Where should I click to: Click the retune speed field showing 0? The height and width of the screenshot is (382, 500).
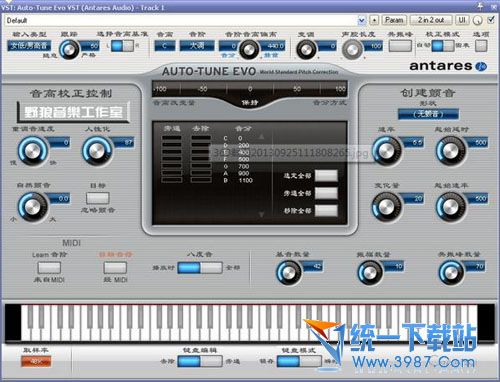pos(59,143)
